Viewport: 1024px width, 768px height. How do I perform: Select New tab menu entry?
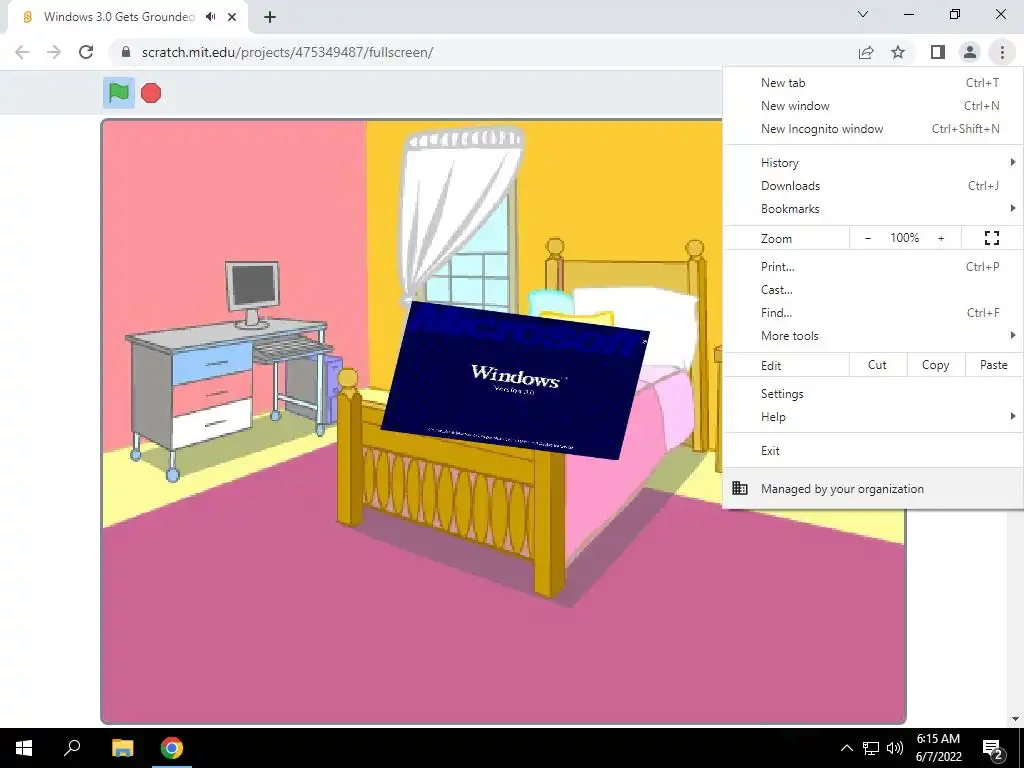click(x=873, y=83)
